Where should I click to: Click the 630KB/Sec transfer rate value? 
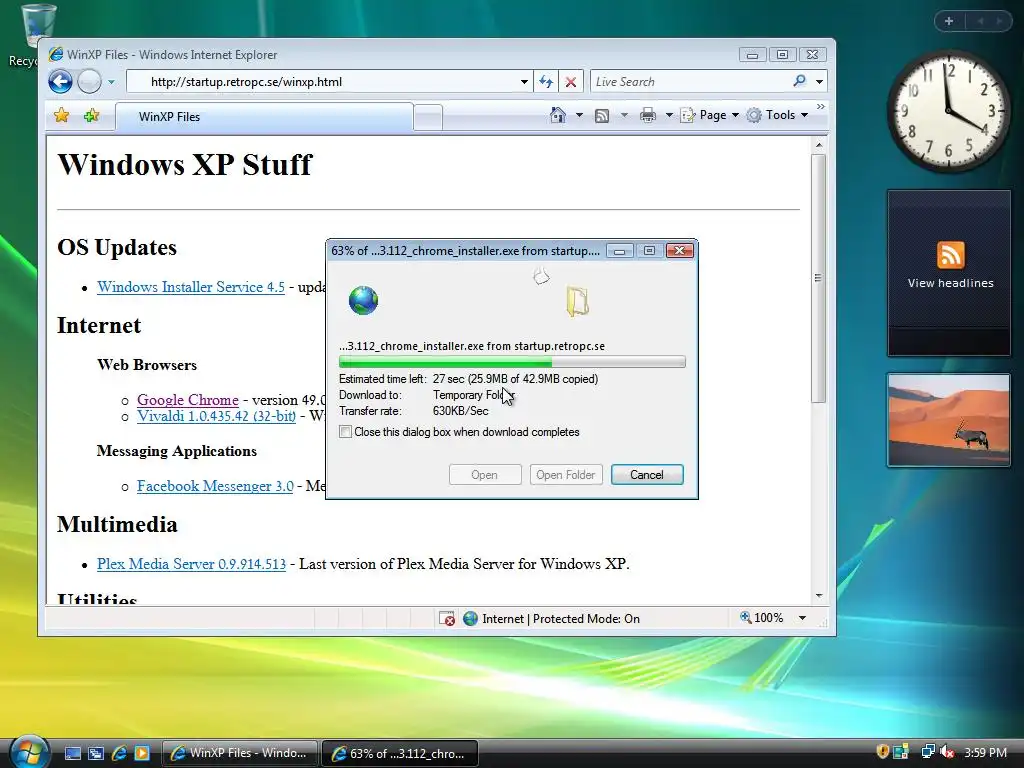[460, 411]
